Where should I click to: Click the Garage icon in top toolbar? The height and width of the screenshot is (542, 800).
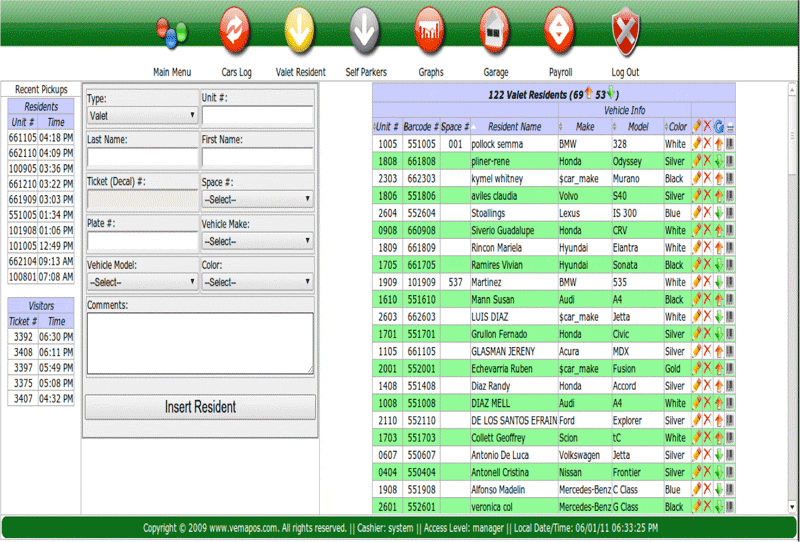click(x=495, y=30)
